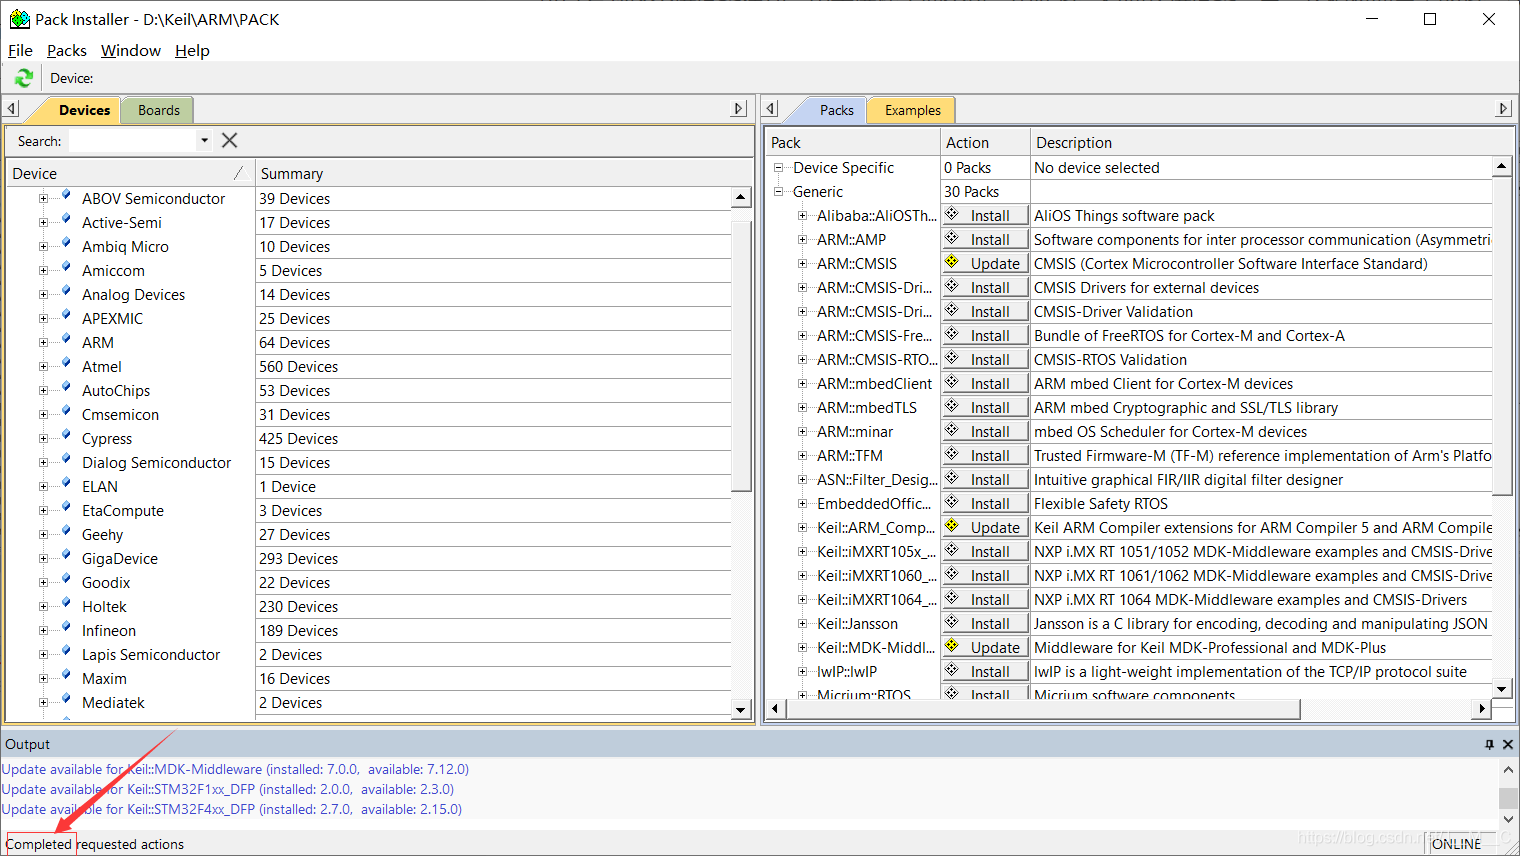Screen dimensions: 1520x856
Task: Update the ARM::CMSIS pack
Action: tap(985, 263)
